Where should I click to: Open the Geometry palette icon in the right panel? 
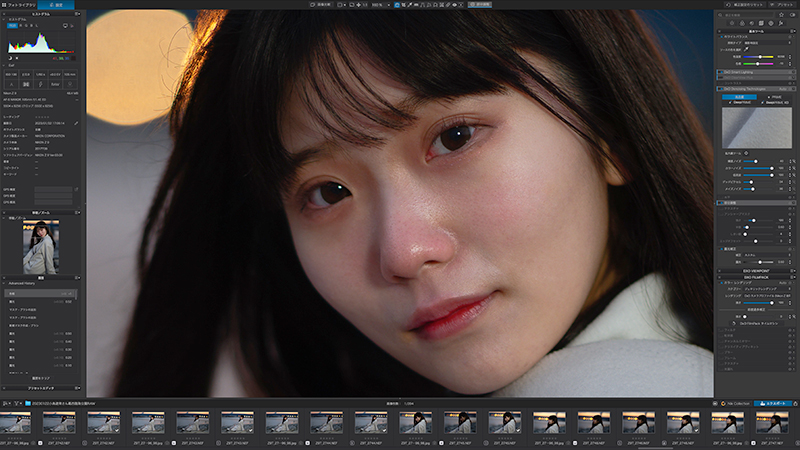[x=761, y=23]
